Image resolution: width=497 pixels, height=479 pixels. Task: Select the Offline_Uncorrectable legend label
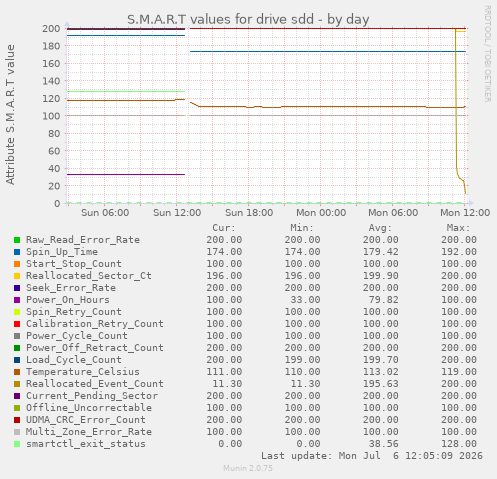pos(89,408)
